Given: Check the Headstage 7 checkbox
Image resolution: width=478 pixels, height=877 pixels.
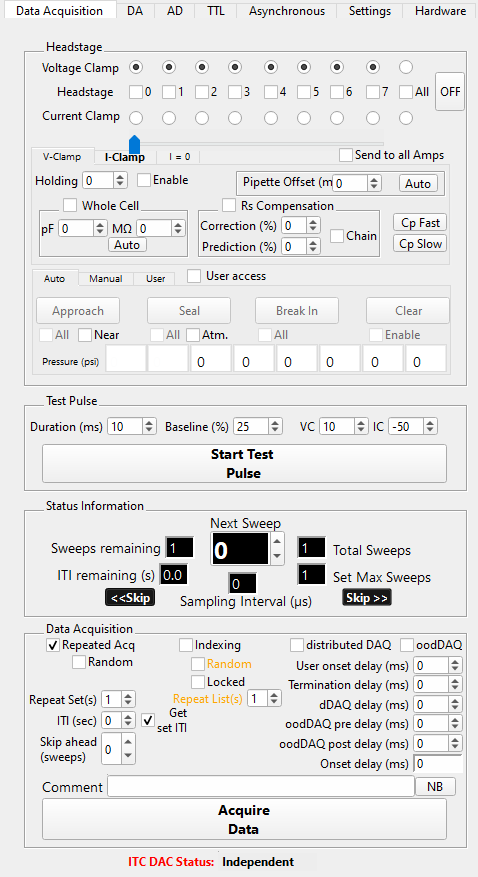Looking at the screenshot, I should 373,92.
